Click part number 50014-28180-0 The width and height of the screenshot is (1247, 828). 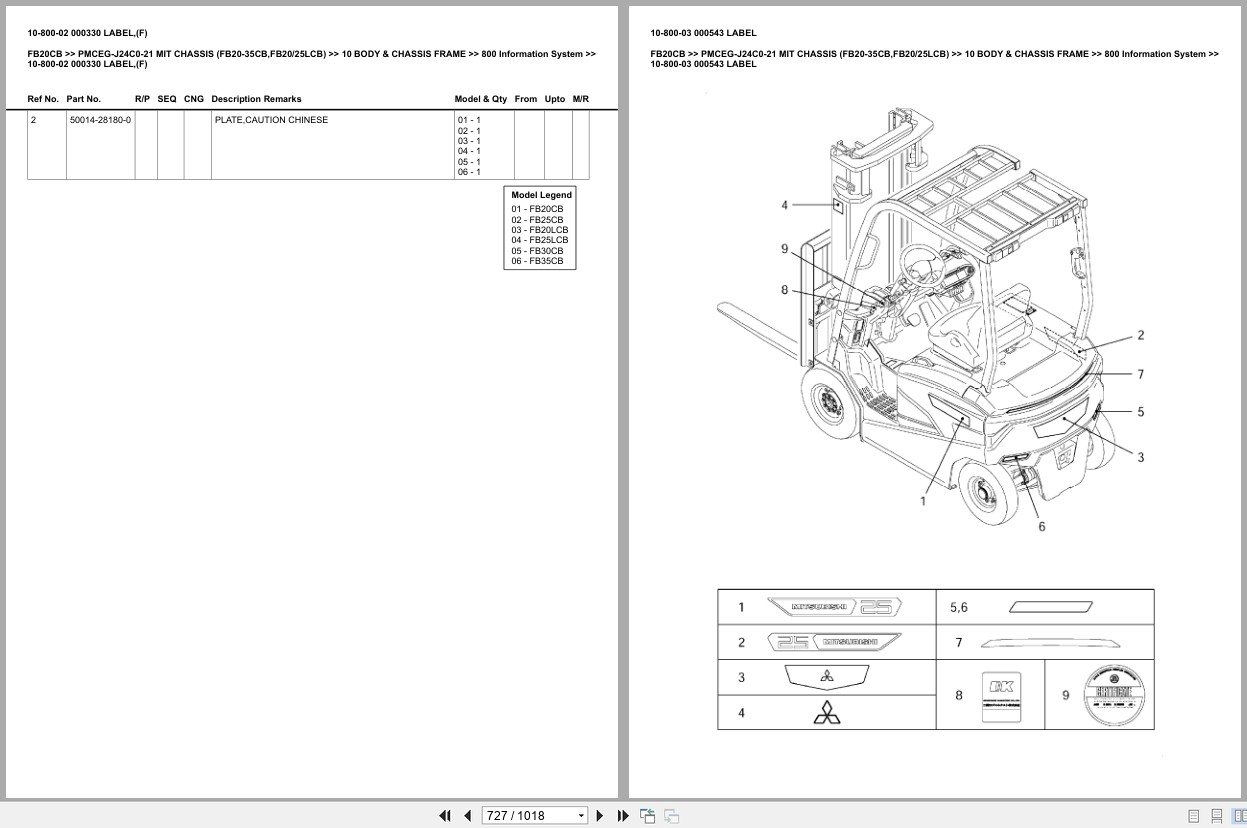(x=100, y=120)
